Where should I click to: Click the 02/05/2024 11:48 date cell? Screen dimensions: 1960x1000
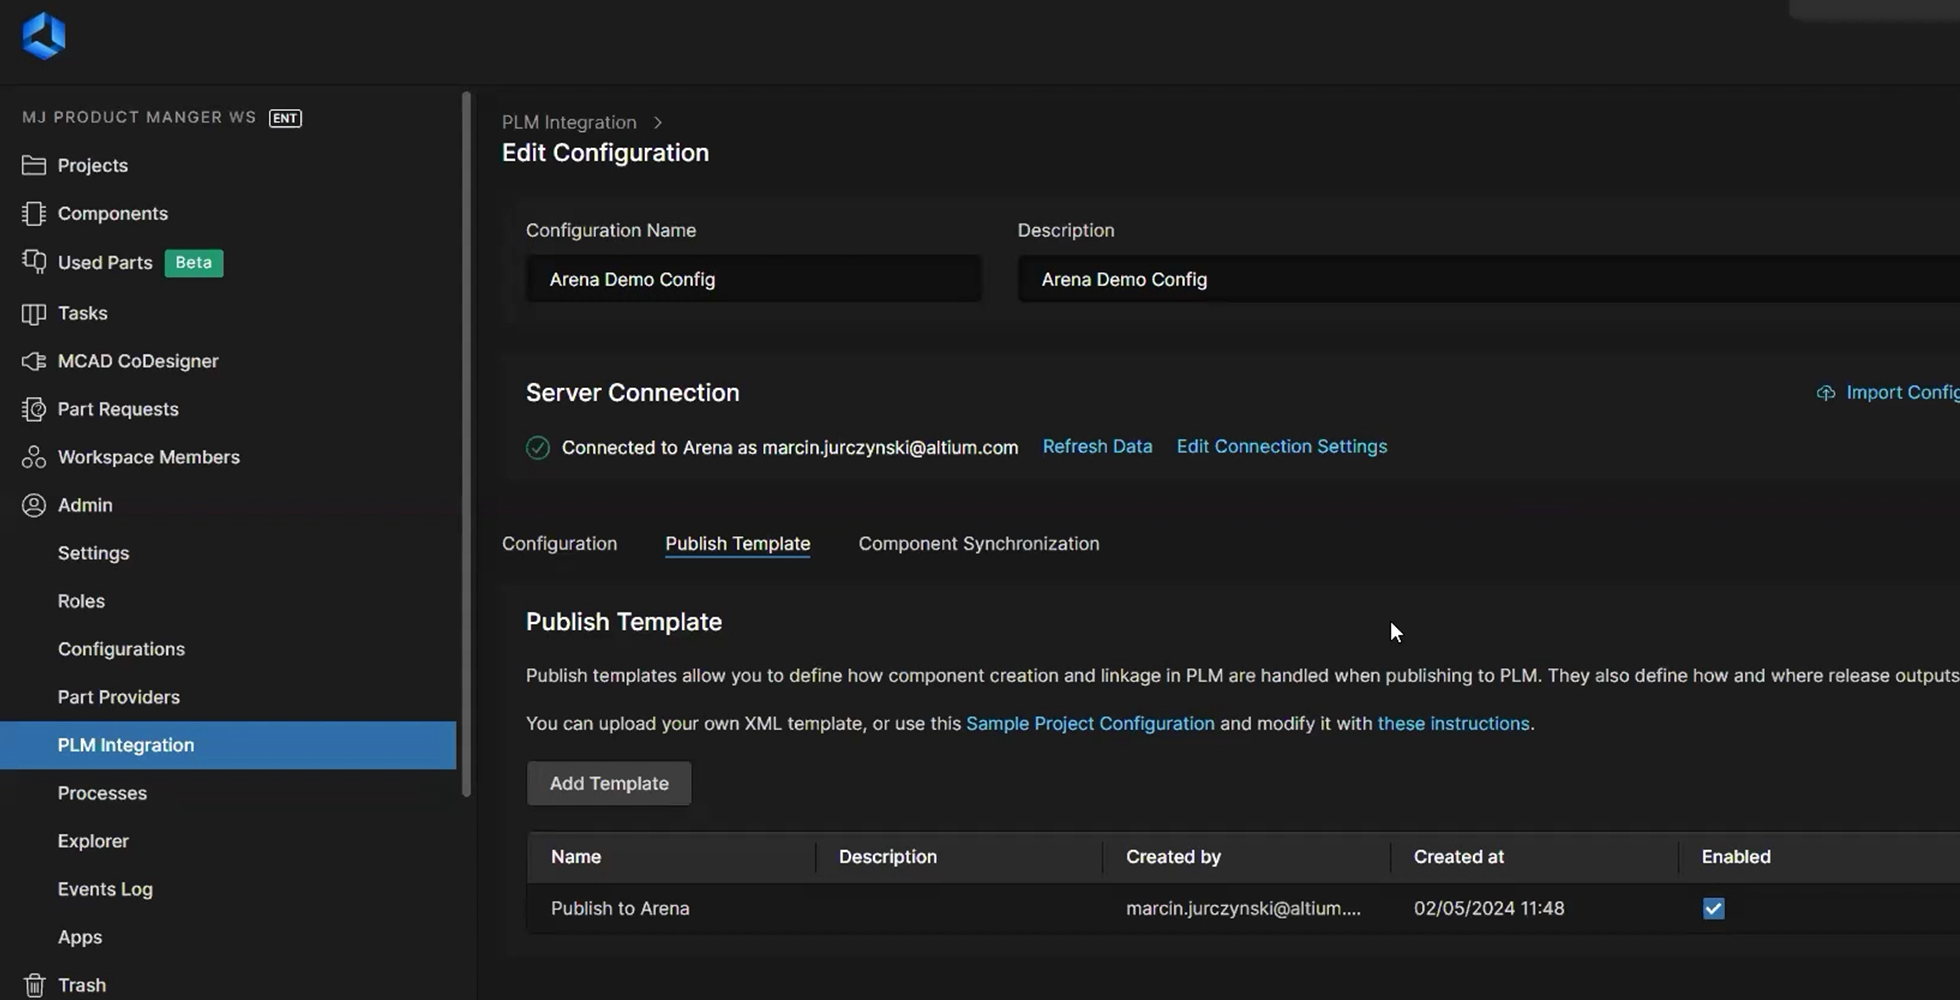point(1489,908)
